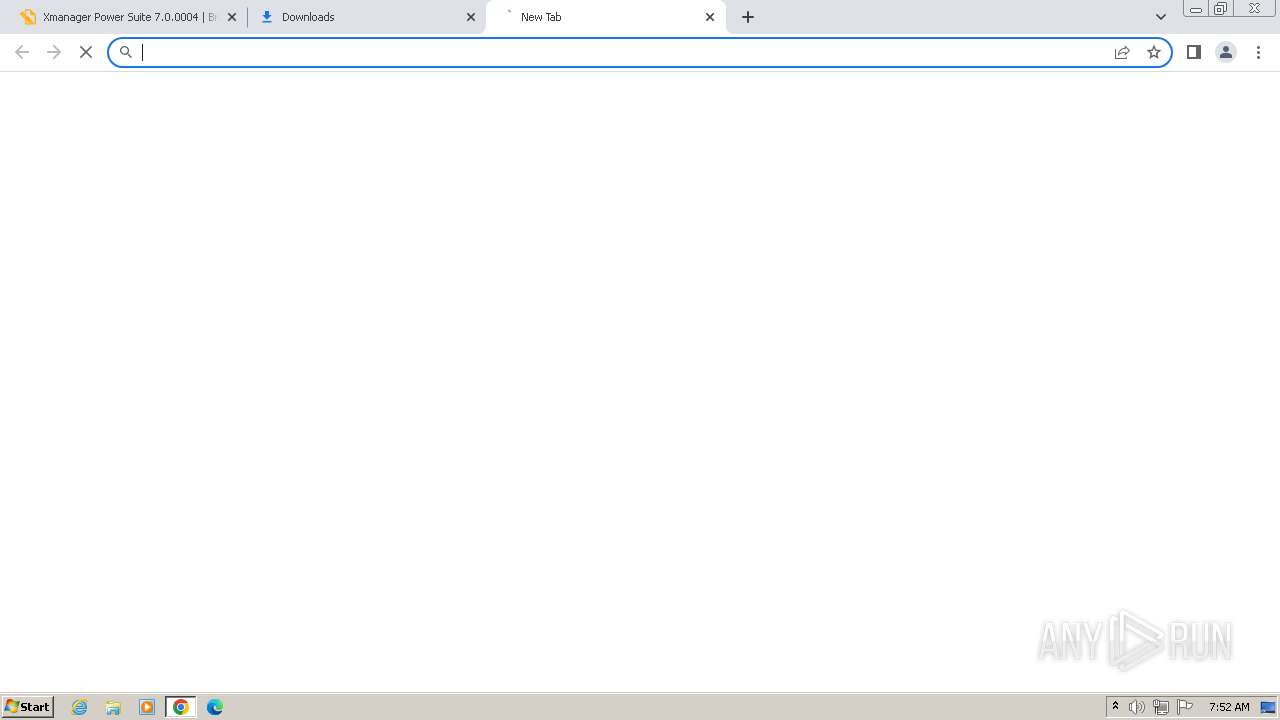Image resolution: width=1280 pixels, height=720 pixels.
Task: Close the New Tab tab
Action: click(x=710, y=17)
